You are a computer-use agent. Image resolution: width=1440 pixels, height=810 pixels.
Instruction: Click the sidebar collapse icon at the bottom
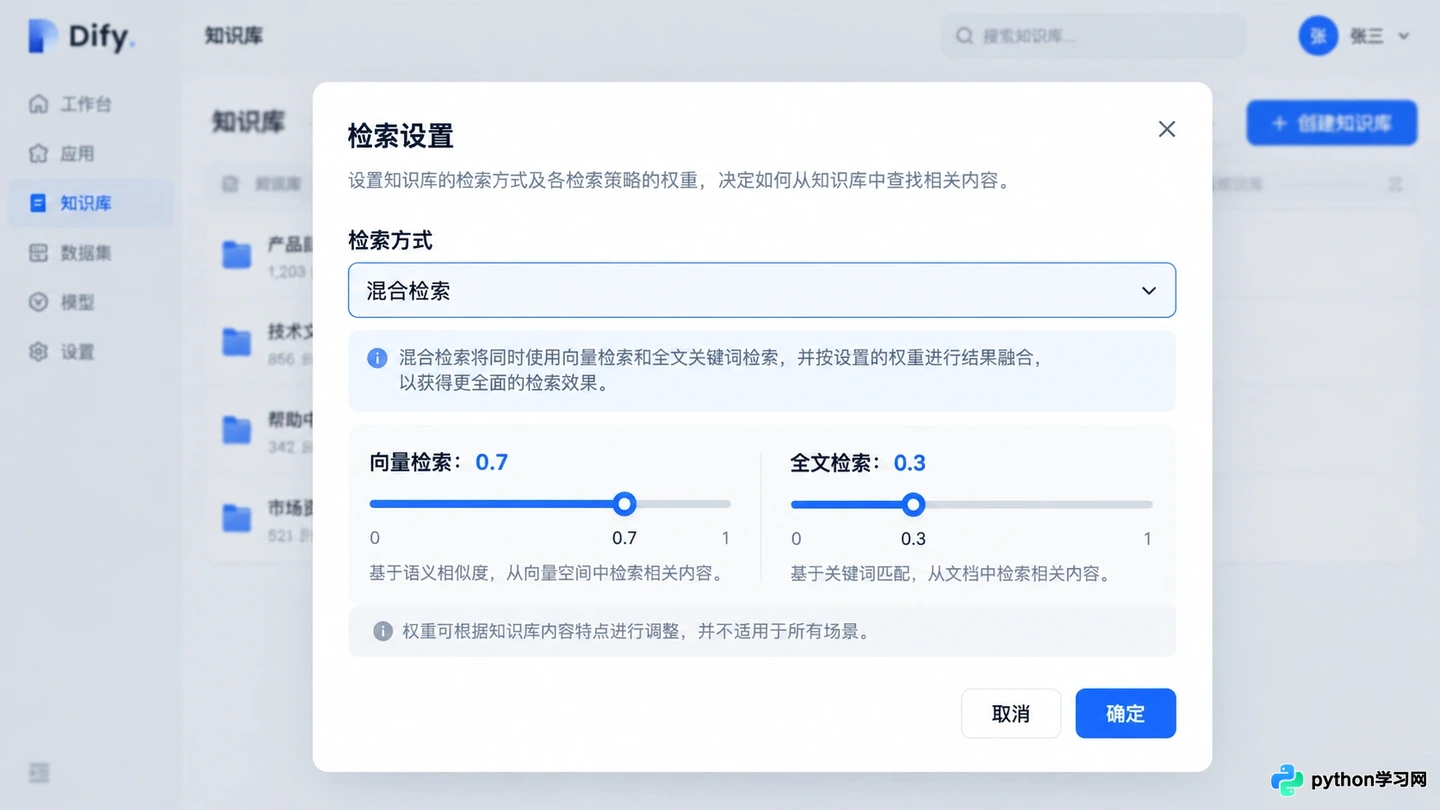pos(39,773)
